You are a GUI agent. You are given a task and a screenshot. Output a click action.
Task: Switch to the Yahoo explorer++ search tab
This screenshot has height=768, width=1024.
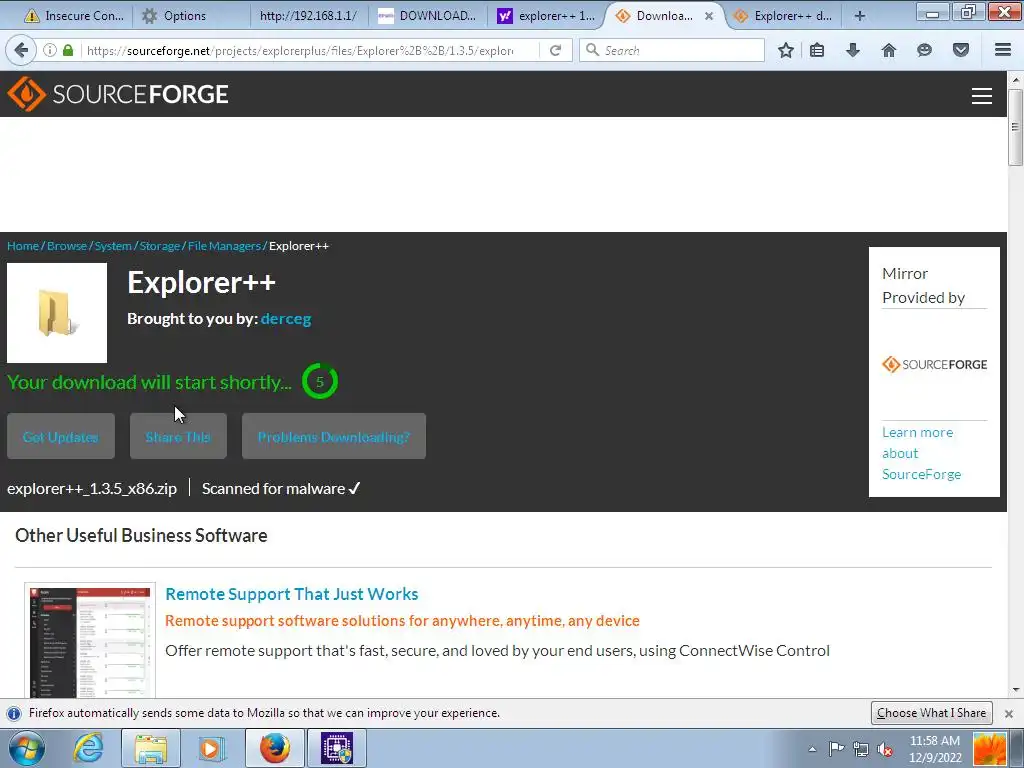click(x=547, y=16)
